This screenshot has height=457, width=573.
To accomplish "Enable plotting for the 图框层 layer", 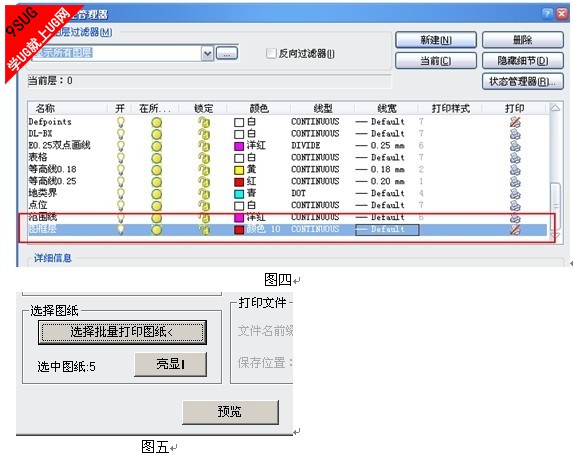I will 515,229.
